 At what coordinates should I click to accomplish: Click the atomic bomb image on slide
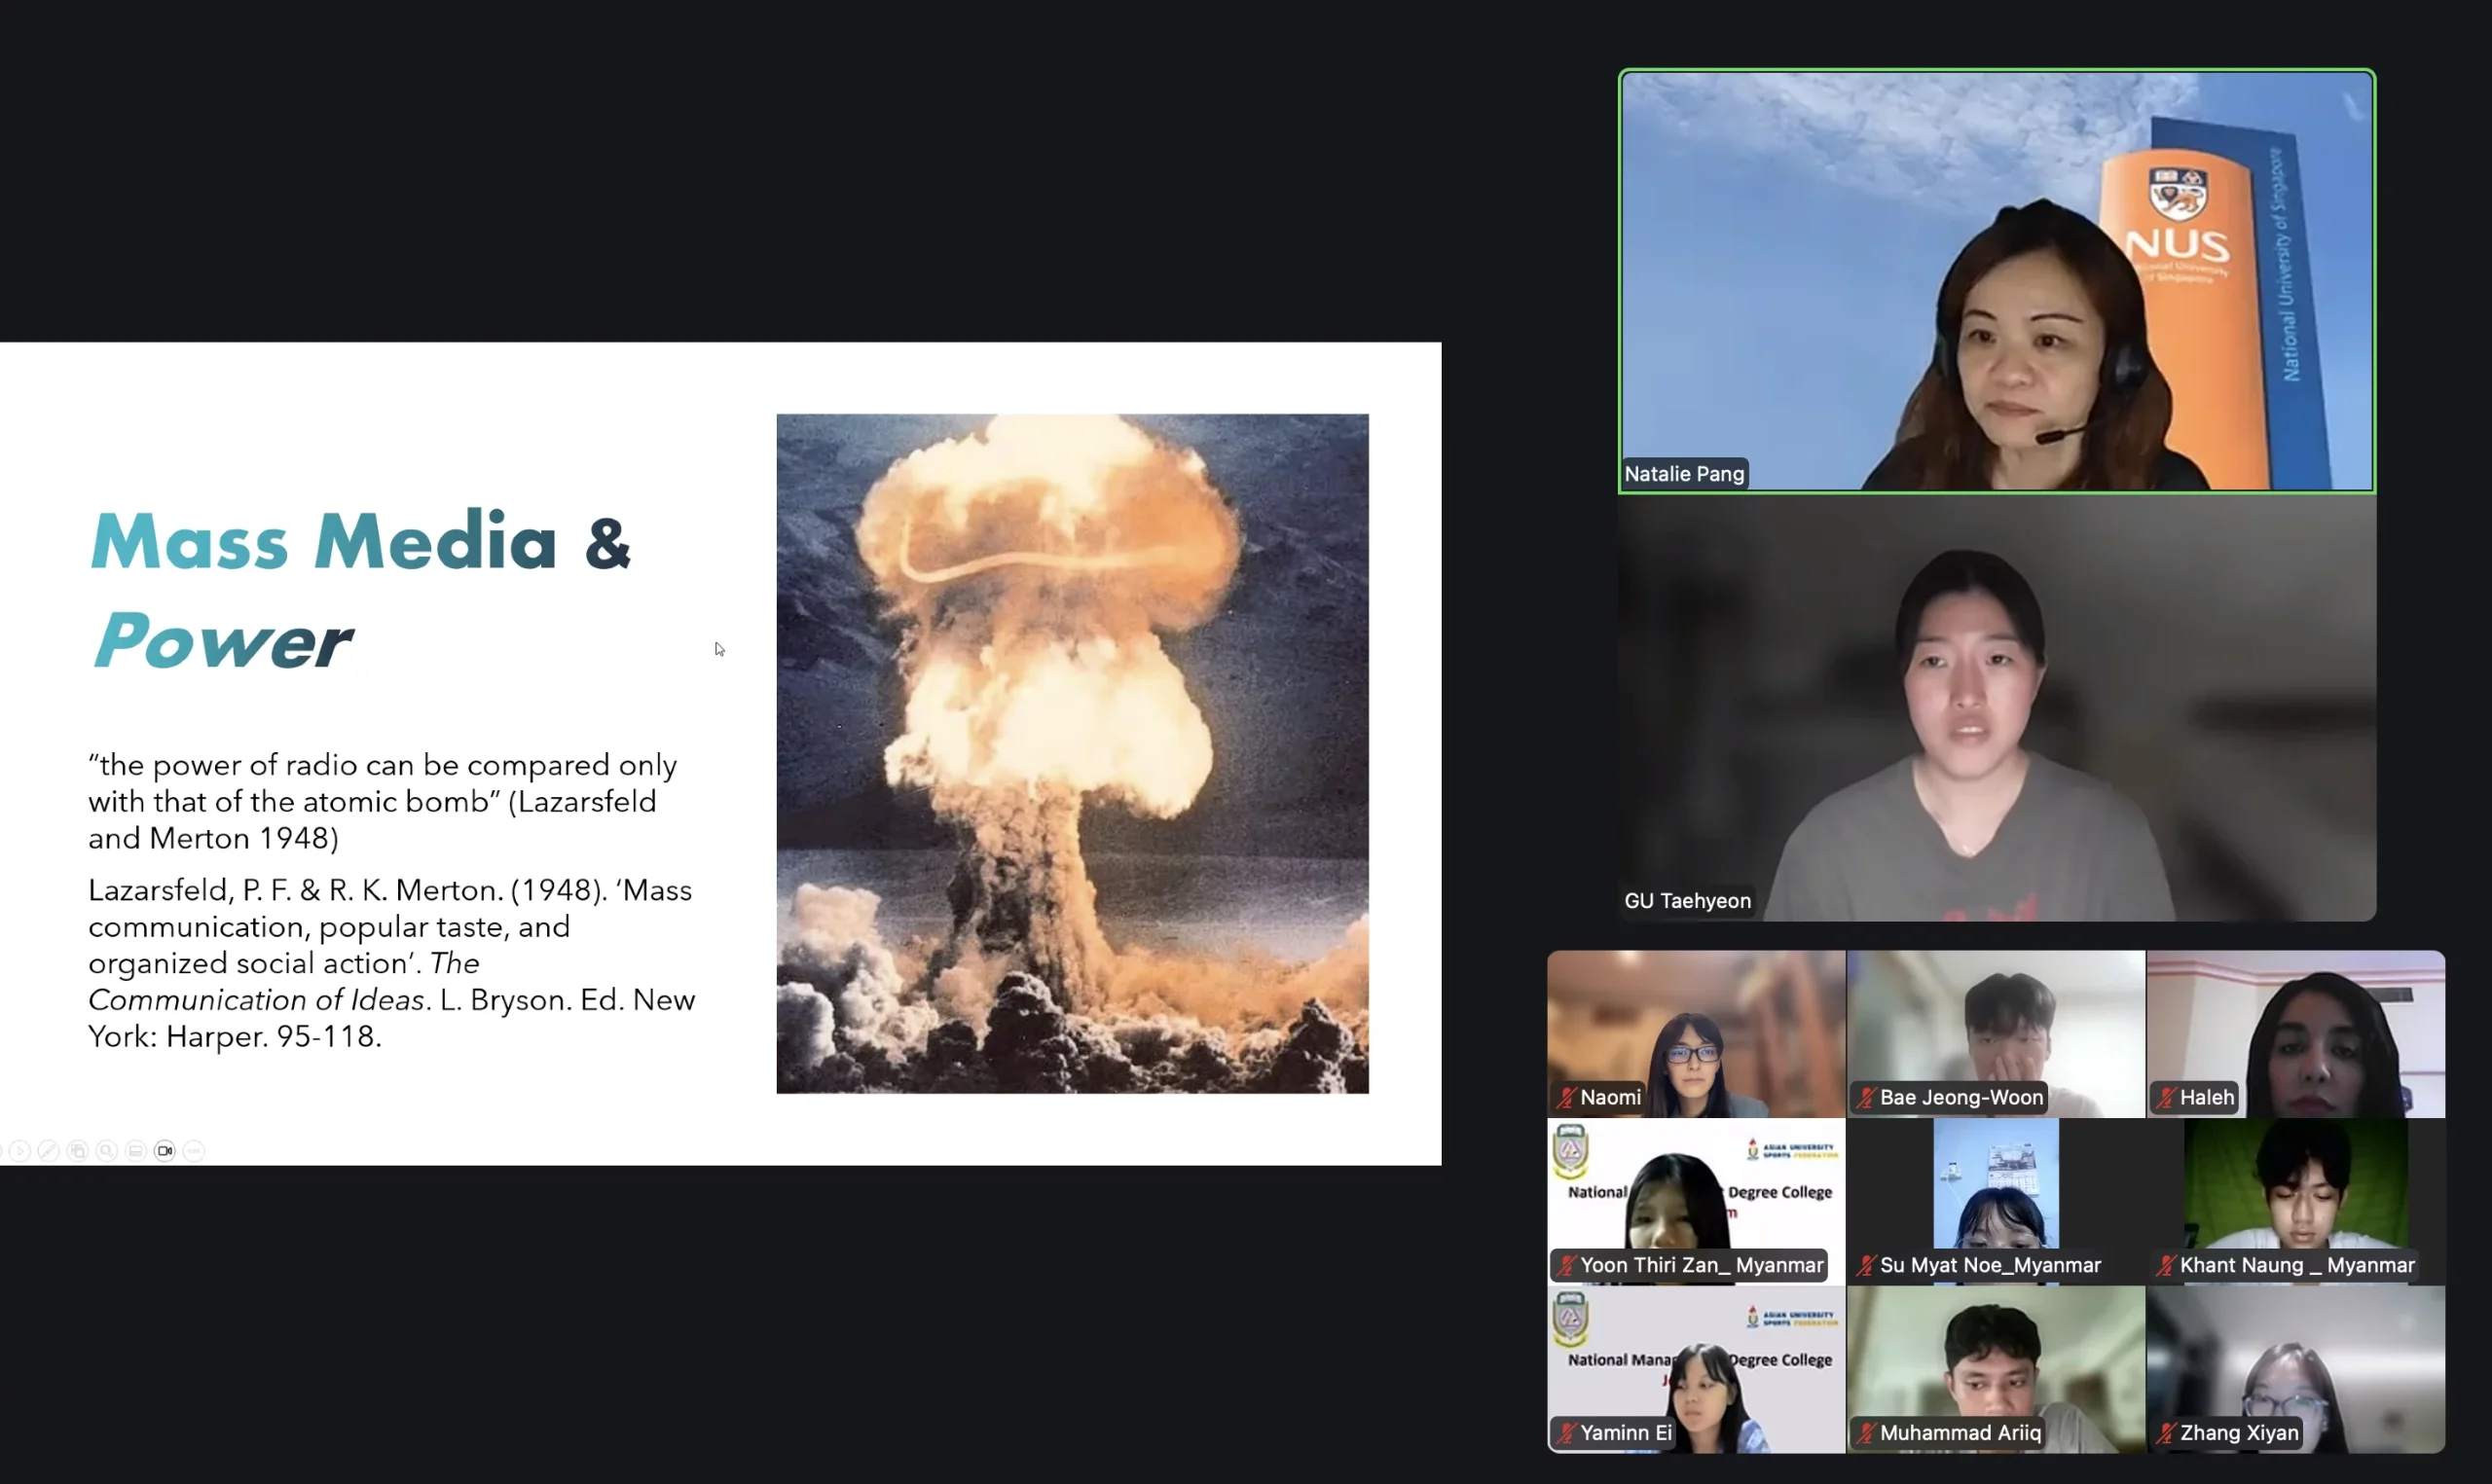point(1072,753)
